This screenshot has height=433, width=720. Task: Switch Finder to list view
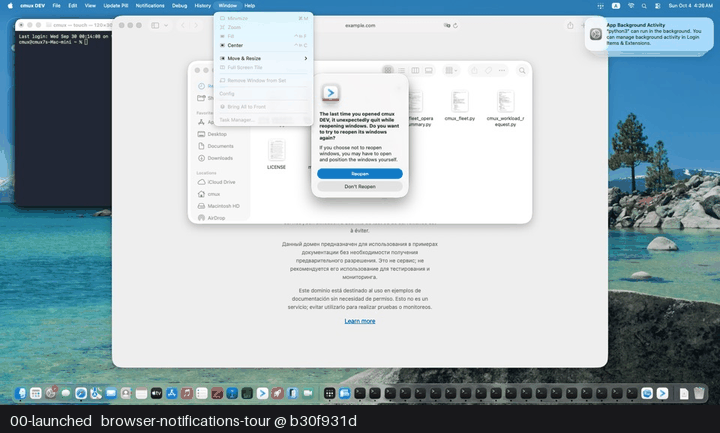402,70
